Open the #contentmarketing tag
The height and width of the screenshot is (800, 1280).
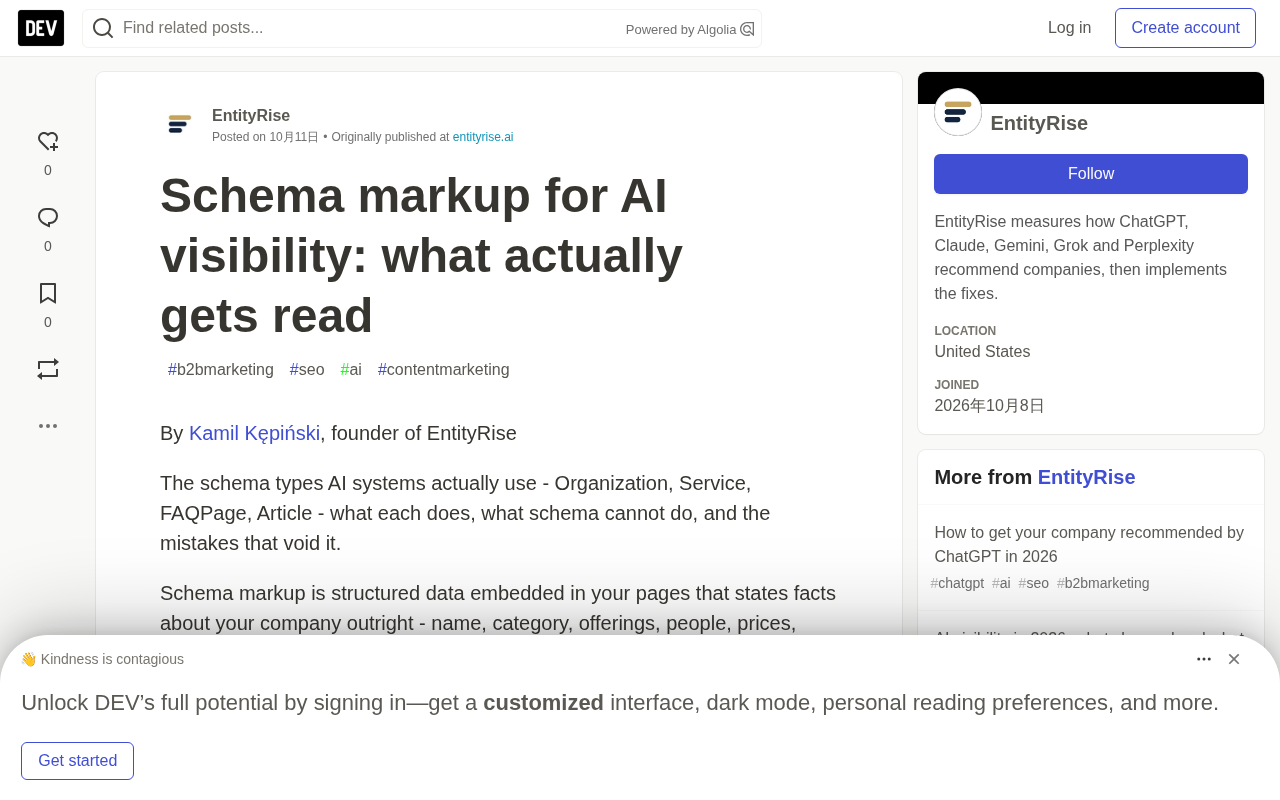[444, 370]
